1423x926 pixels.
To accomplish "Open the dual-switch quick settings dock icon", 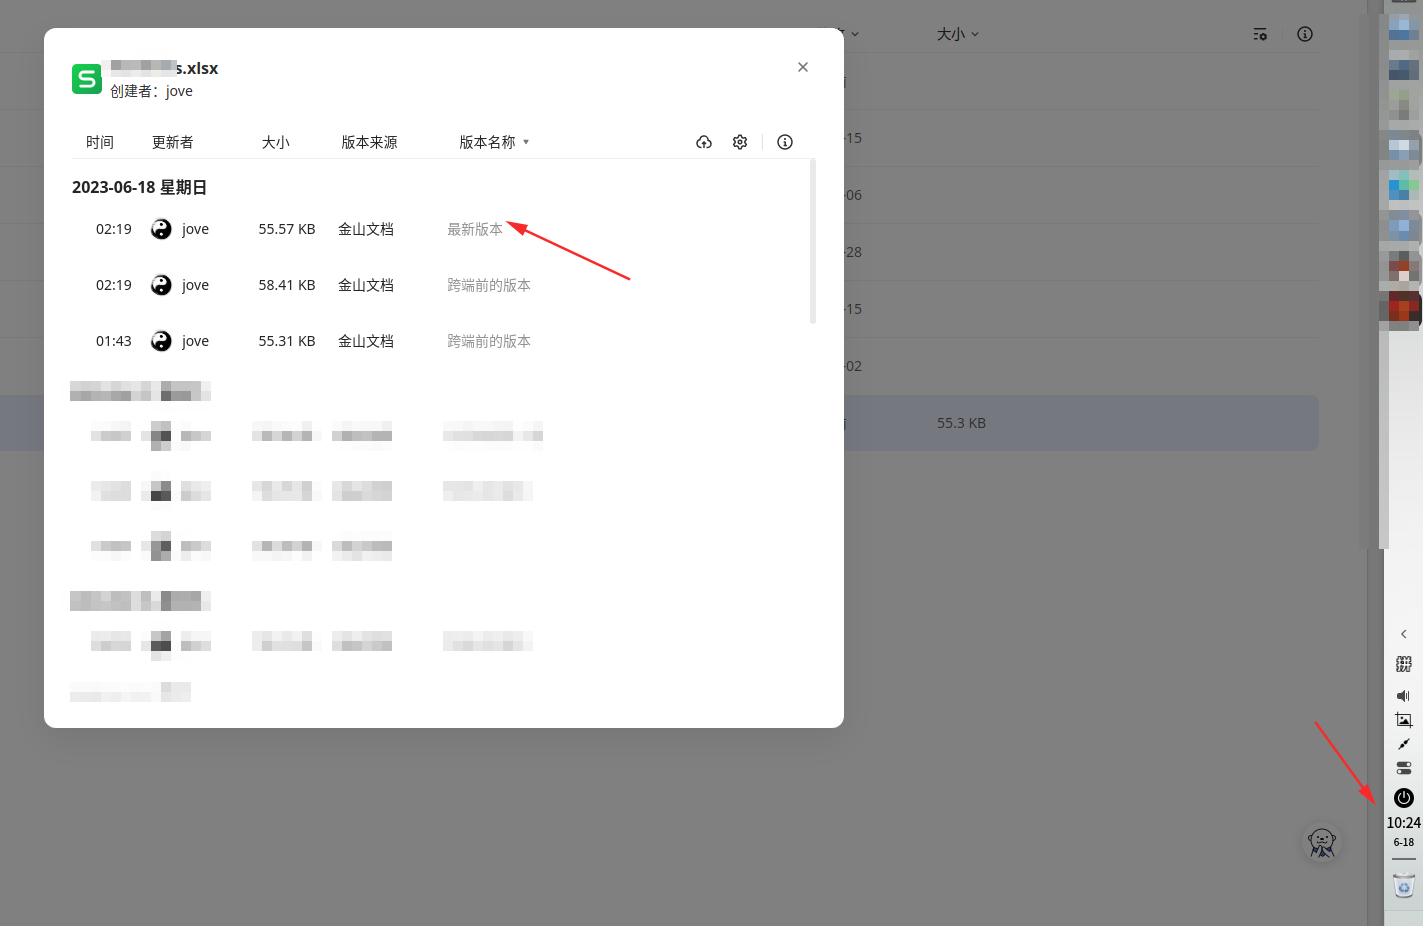I will pos(1404,768).
